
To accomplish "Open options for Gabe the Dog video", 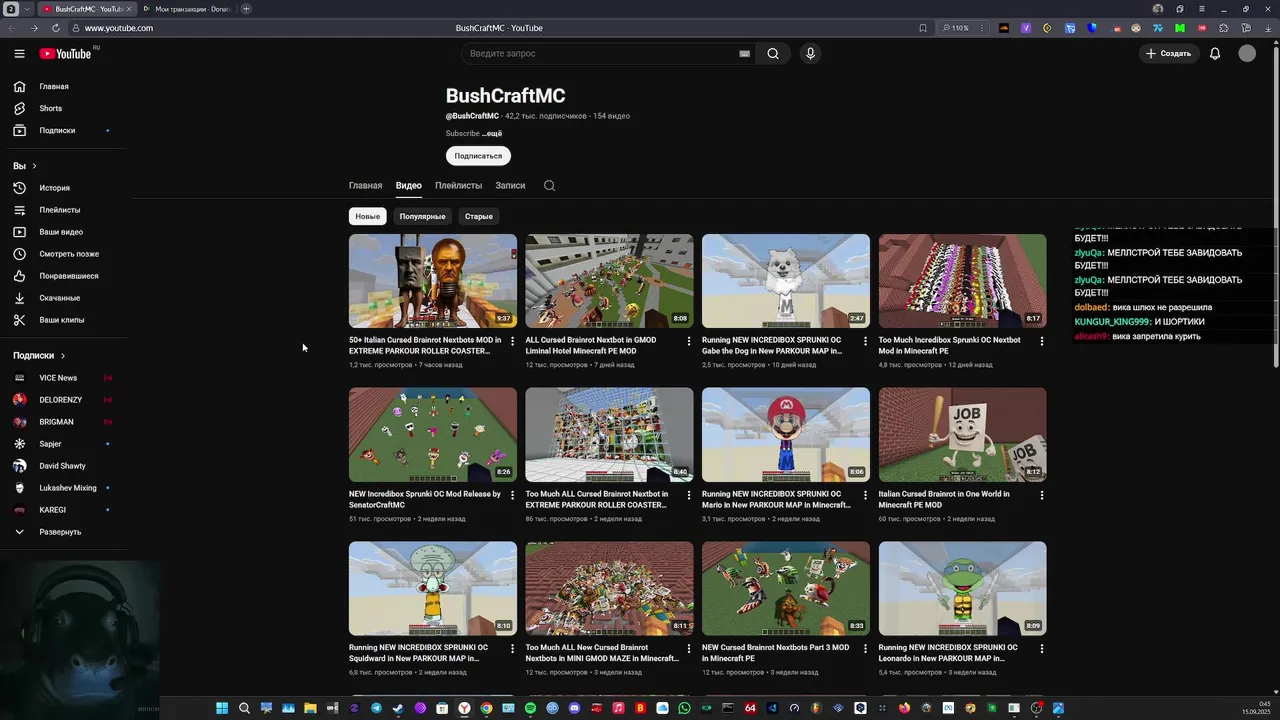I will 865,341.
